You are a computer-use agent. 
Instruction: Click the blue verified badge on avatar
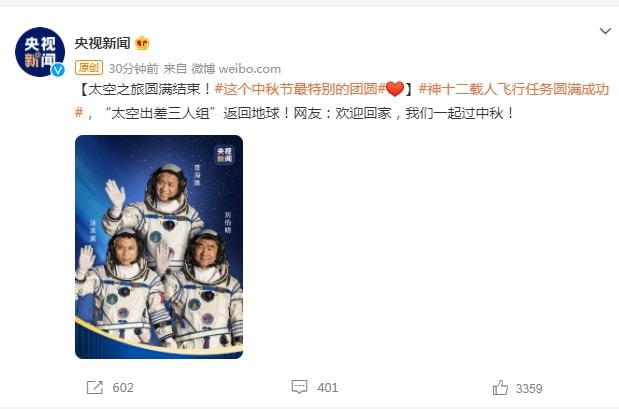(58, 70)
